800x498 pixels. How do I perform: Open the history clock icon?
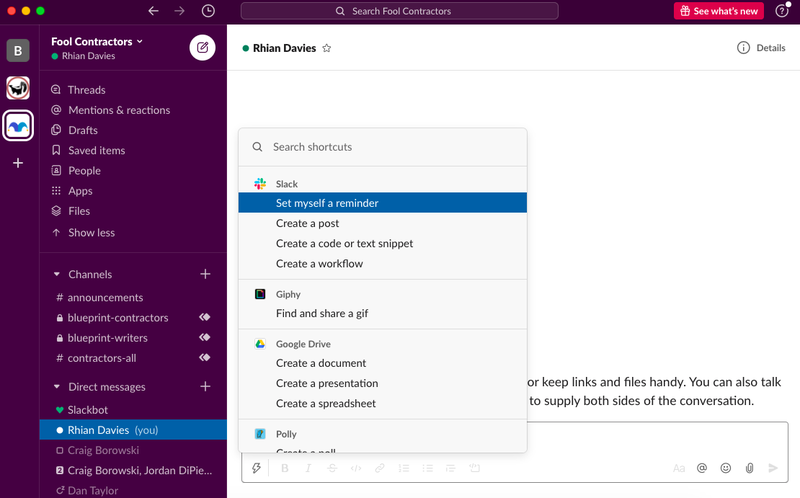pyautogui.click(x=208, y=11)
